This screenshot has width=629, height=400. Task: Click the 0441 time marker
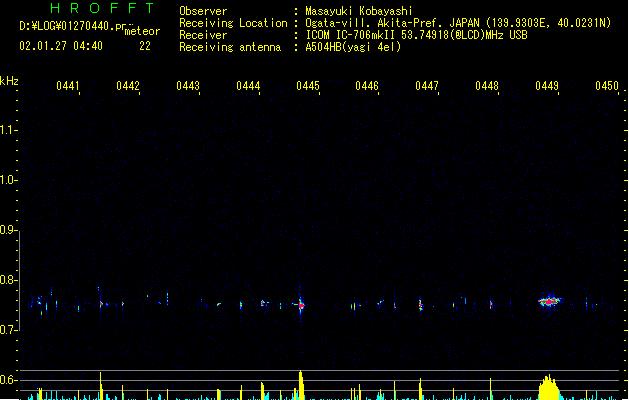point(68,86)
